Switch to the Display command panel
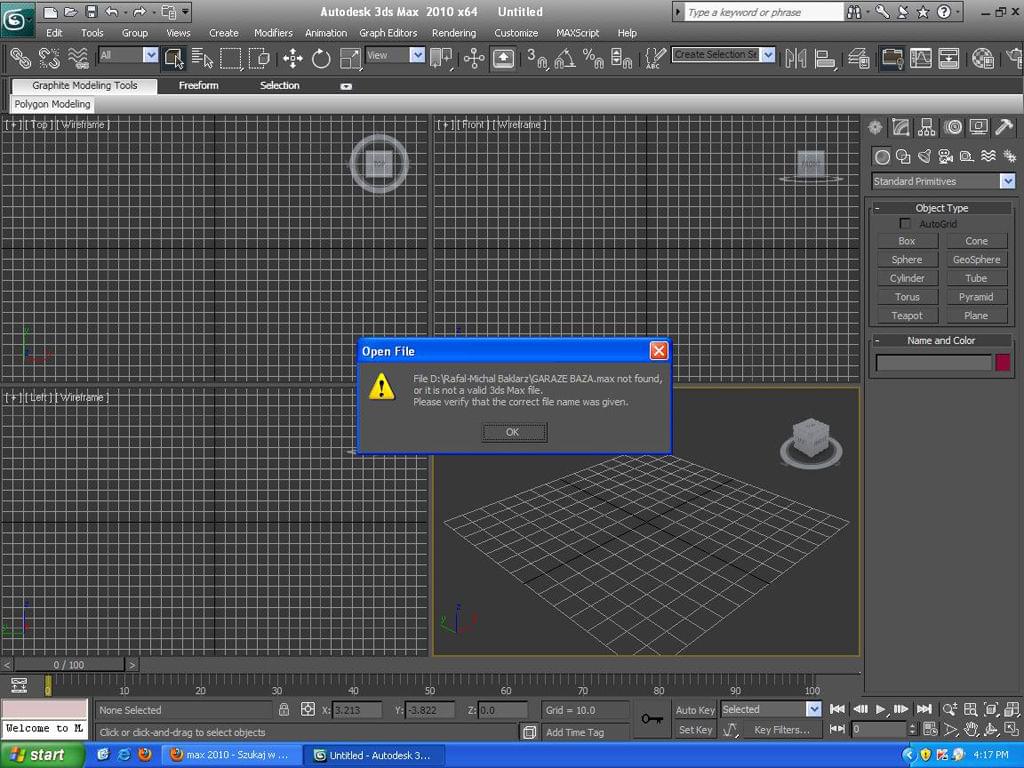This screenshot has height=768, width=1024. pos(978,127)
